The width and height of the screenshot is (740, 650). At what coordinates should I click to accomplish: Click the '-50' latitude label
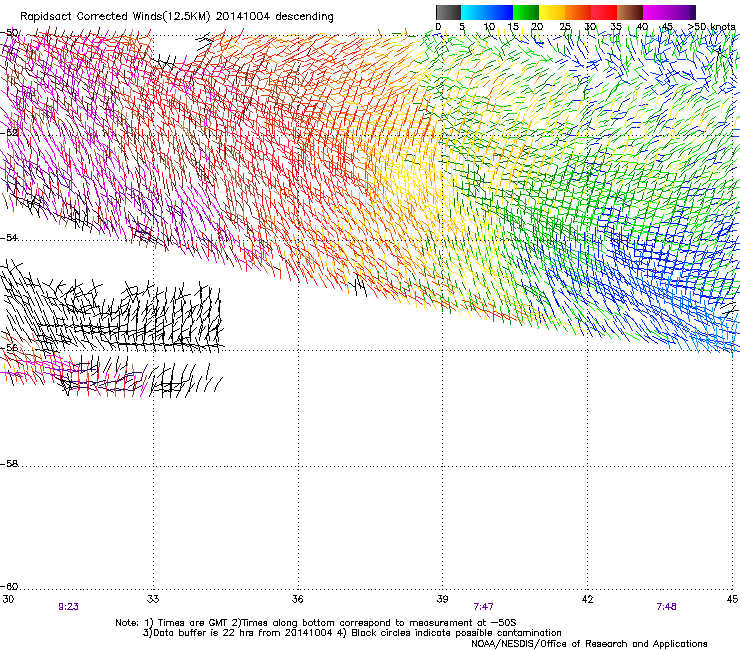(x=9, y=32)
